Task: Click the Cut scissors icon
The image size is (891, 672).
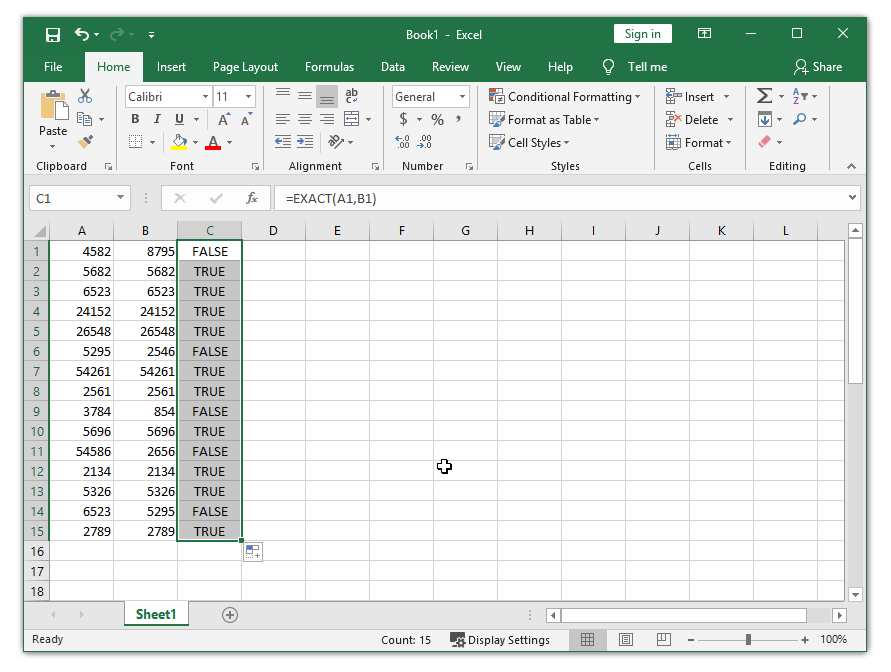Action: click(x=85, y=96)
